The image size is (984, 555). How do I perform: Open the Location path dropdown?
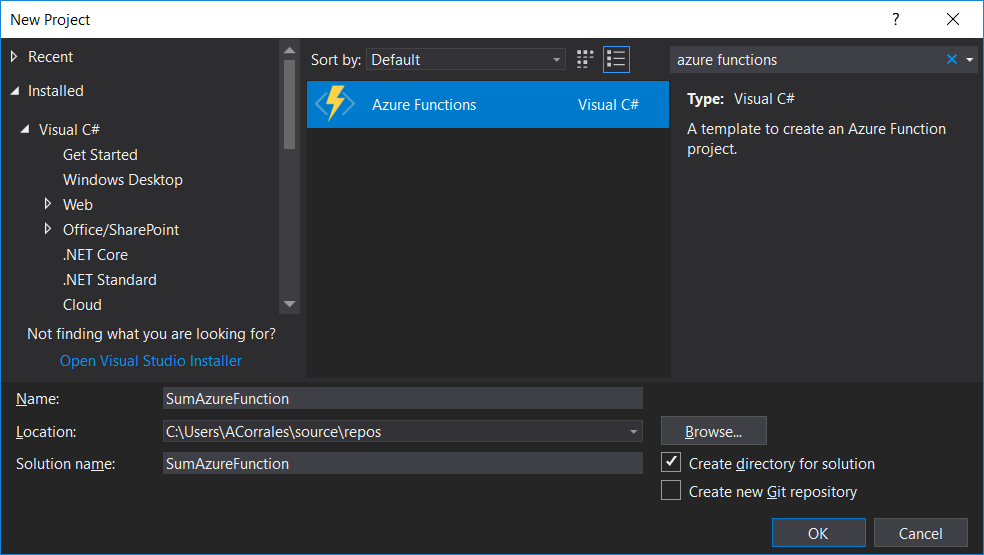coord(633,431)
